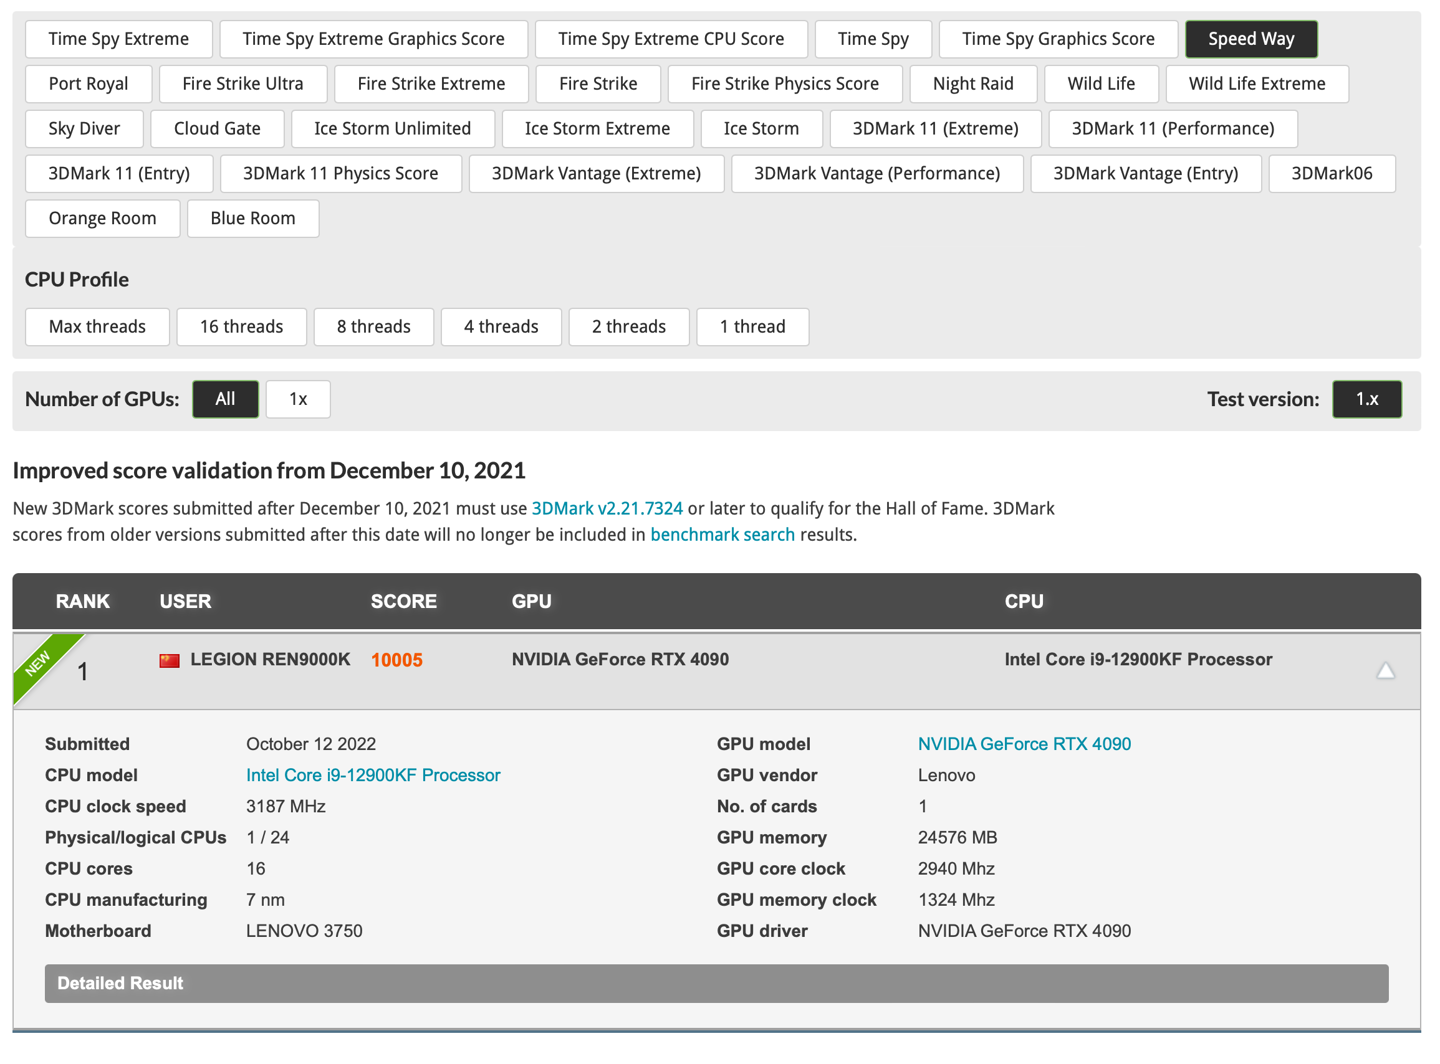
Task: Switch to the Time Spy benchmark
Action: pos(873,39)
